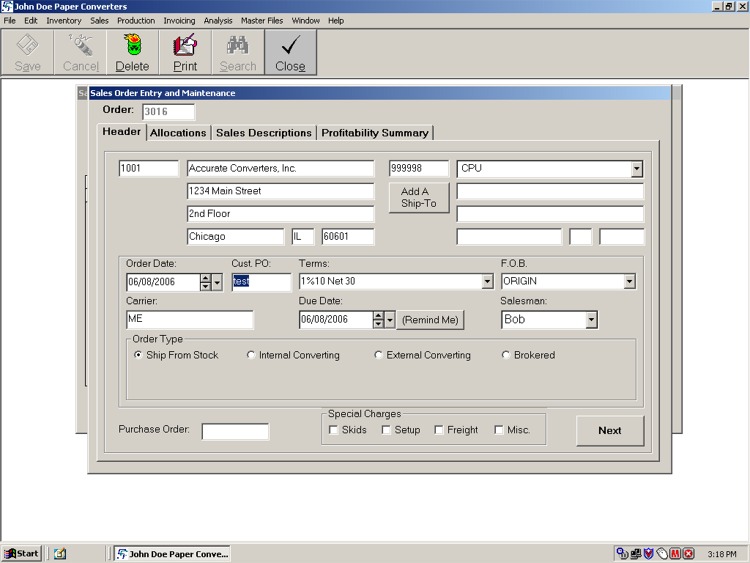Open the Help menu
The height and width of the screenshot is (563, 750).
pos(336,21)
